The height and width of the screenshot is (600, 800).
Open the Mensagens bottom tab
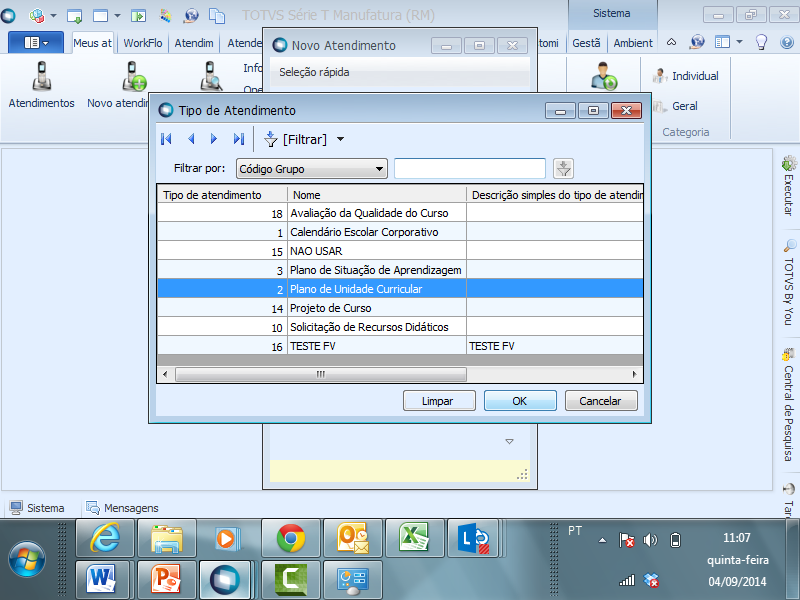tap(122, 508)
